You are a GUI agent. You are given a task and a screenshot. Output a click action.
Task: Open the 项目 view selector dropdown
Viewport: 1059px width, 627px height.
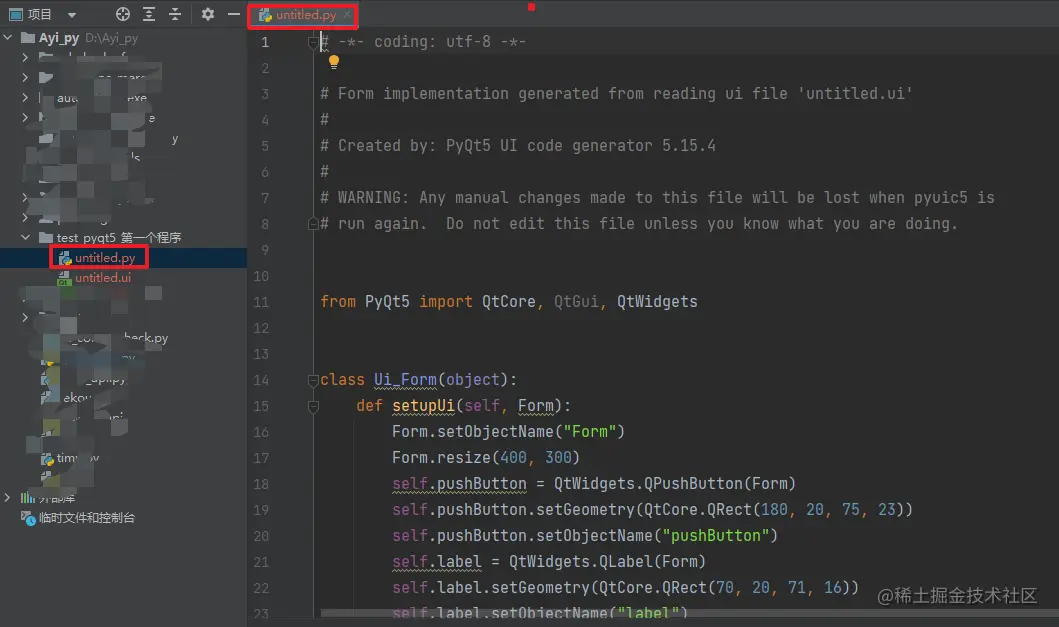click(72, 15)
